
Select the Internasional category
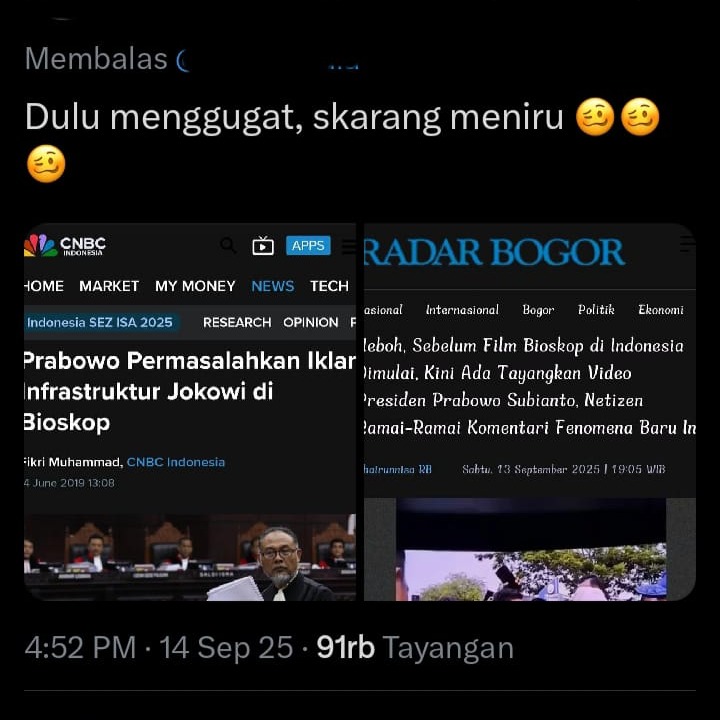(x=462, y=310)
